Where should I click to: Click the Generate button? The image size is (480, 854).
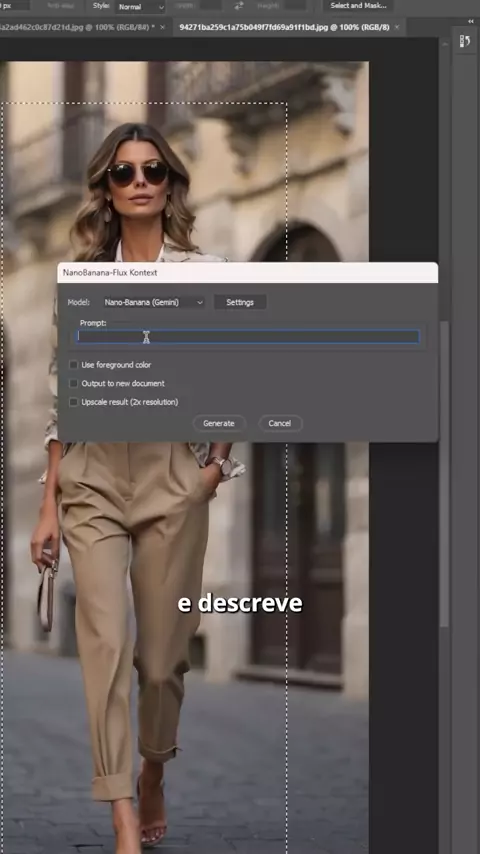coord(218,423)
